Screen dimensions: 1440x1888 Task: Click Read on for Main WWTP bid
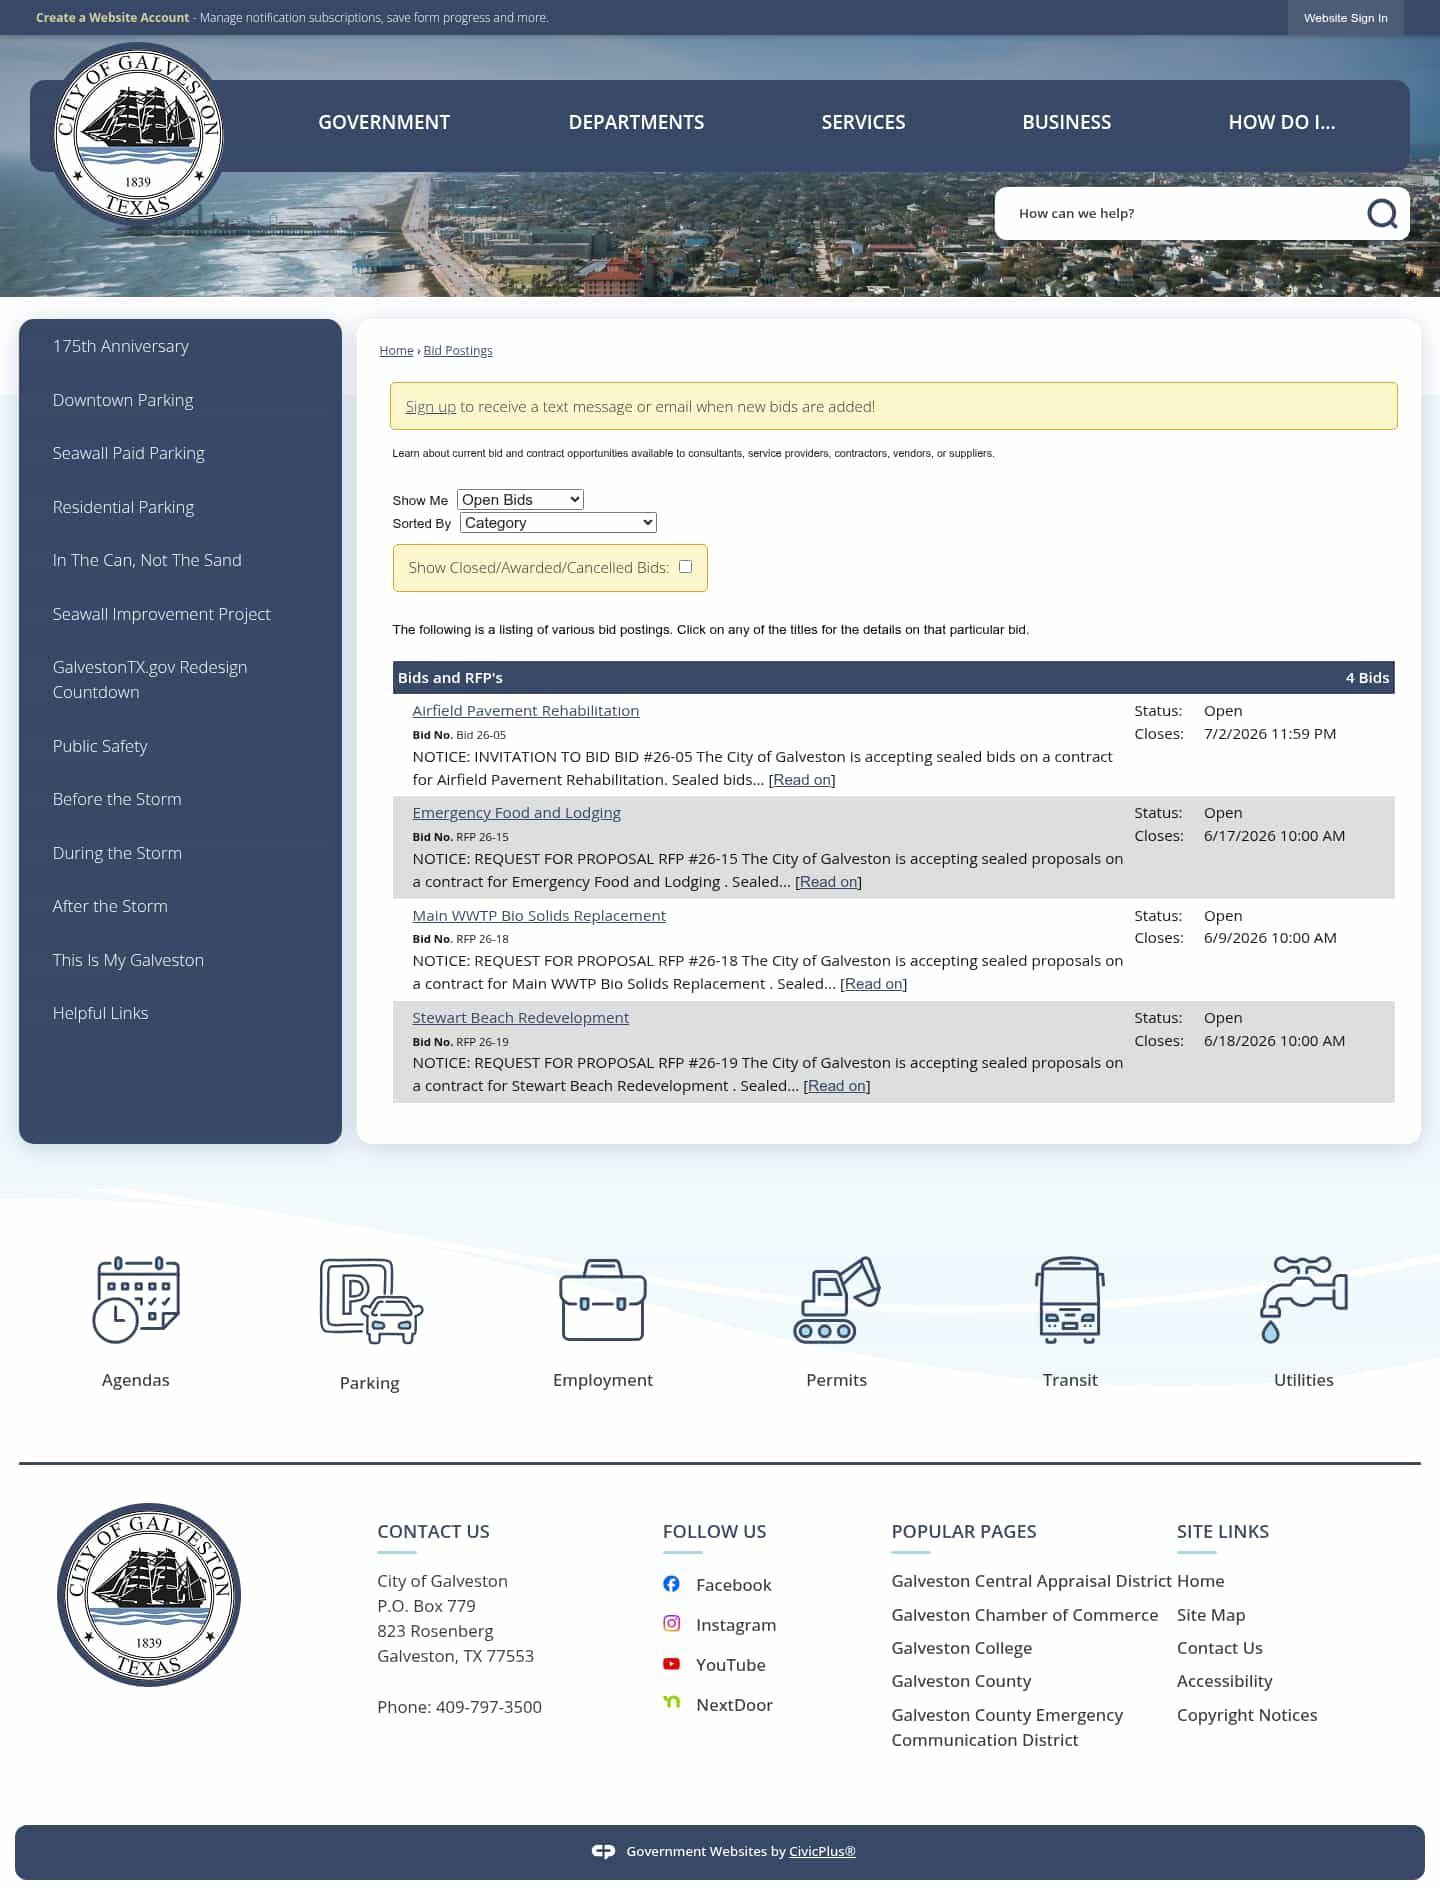coord(873,984)
